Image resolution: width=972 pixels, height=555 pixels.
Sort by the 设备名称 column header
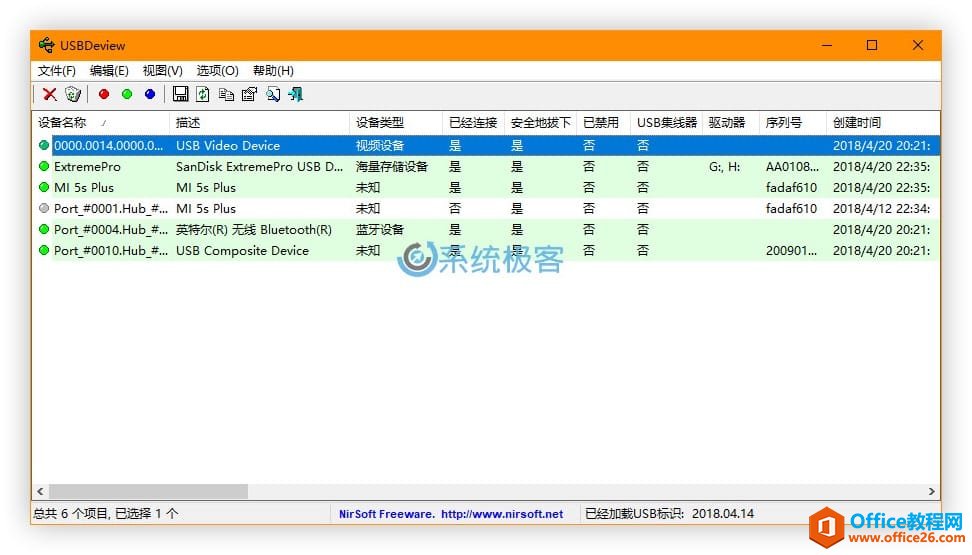[x=100, y=123]
